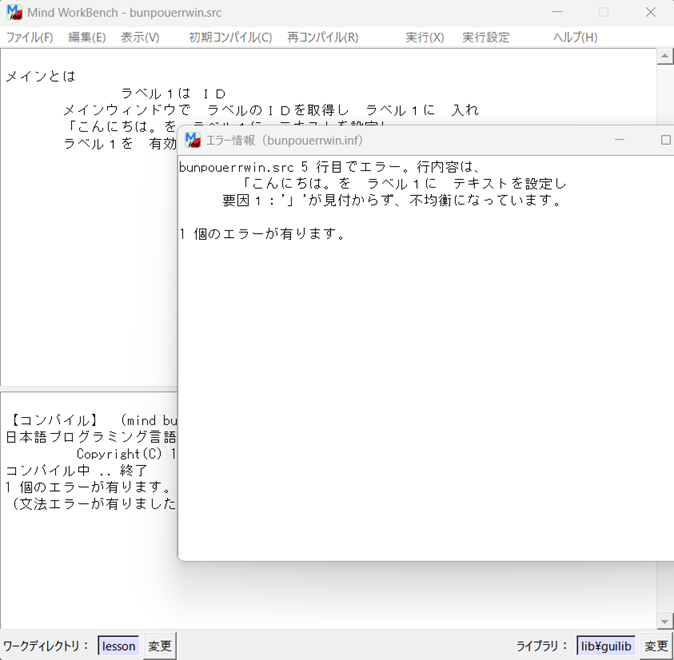Click the ラベル1は ID source line
The width and height of the screenshot is (674, 660).
point(173,93)
